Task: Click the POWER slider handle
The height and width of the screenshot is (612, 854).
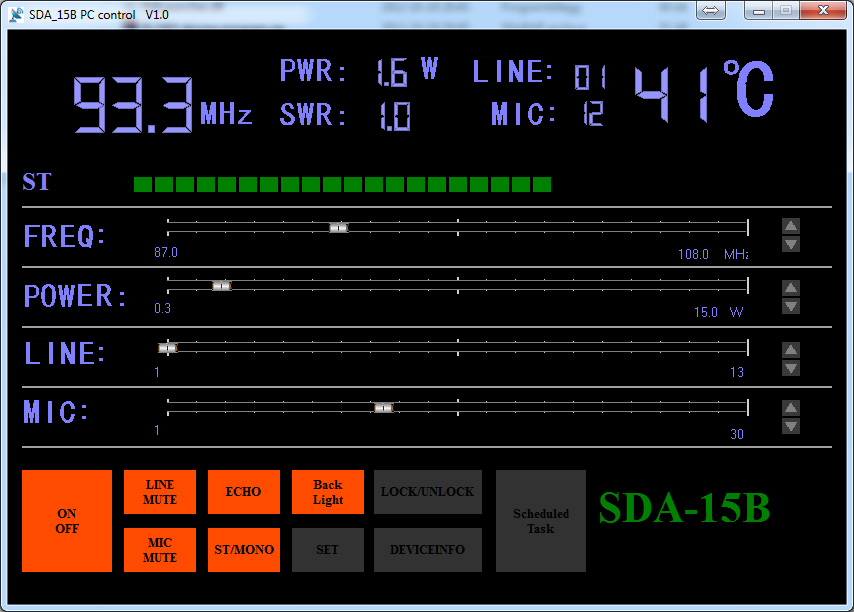Action: (x=222, y=286)
